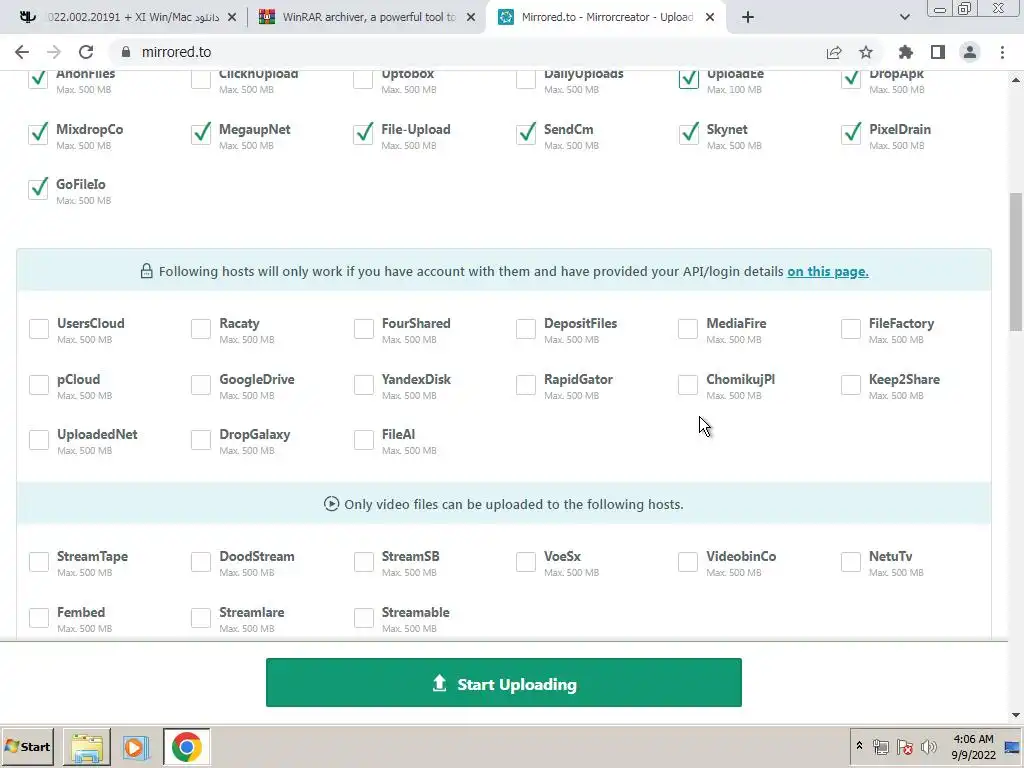
Task: Close the Mirrored.to tab
Action: click(710, 18)
